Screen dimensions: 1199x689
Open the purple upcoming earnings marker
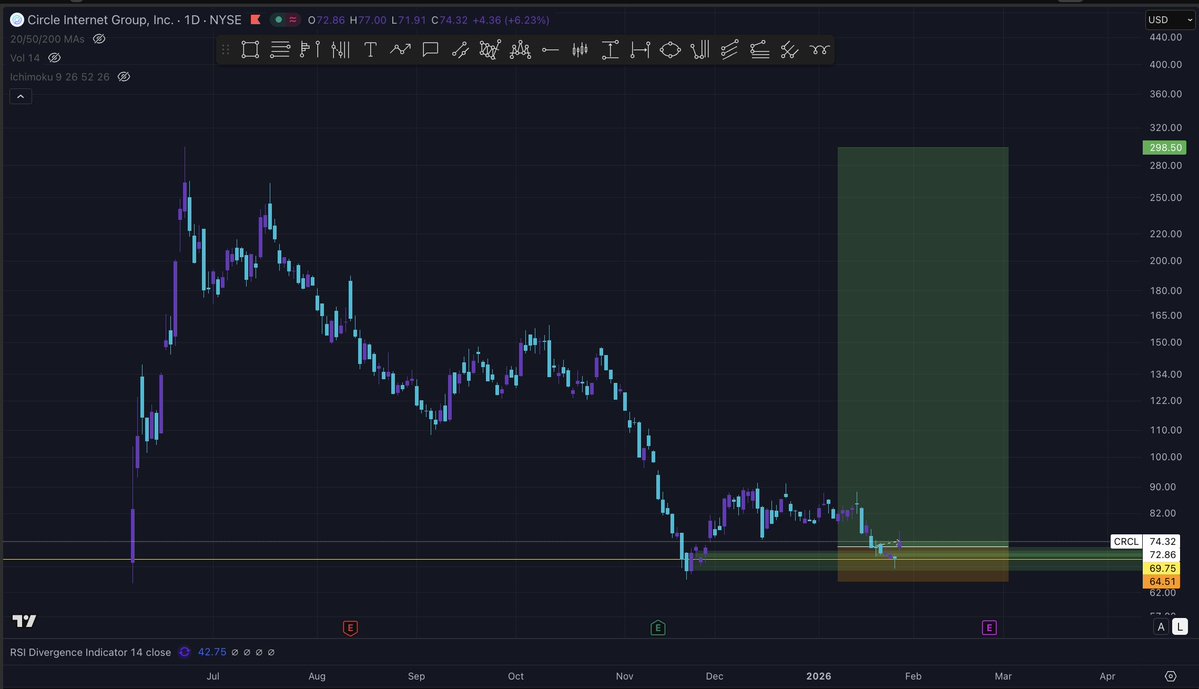tap(989, 628)
